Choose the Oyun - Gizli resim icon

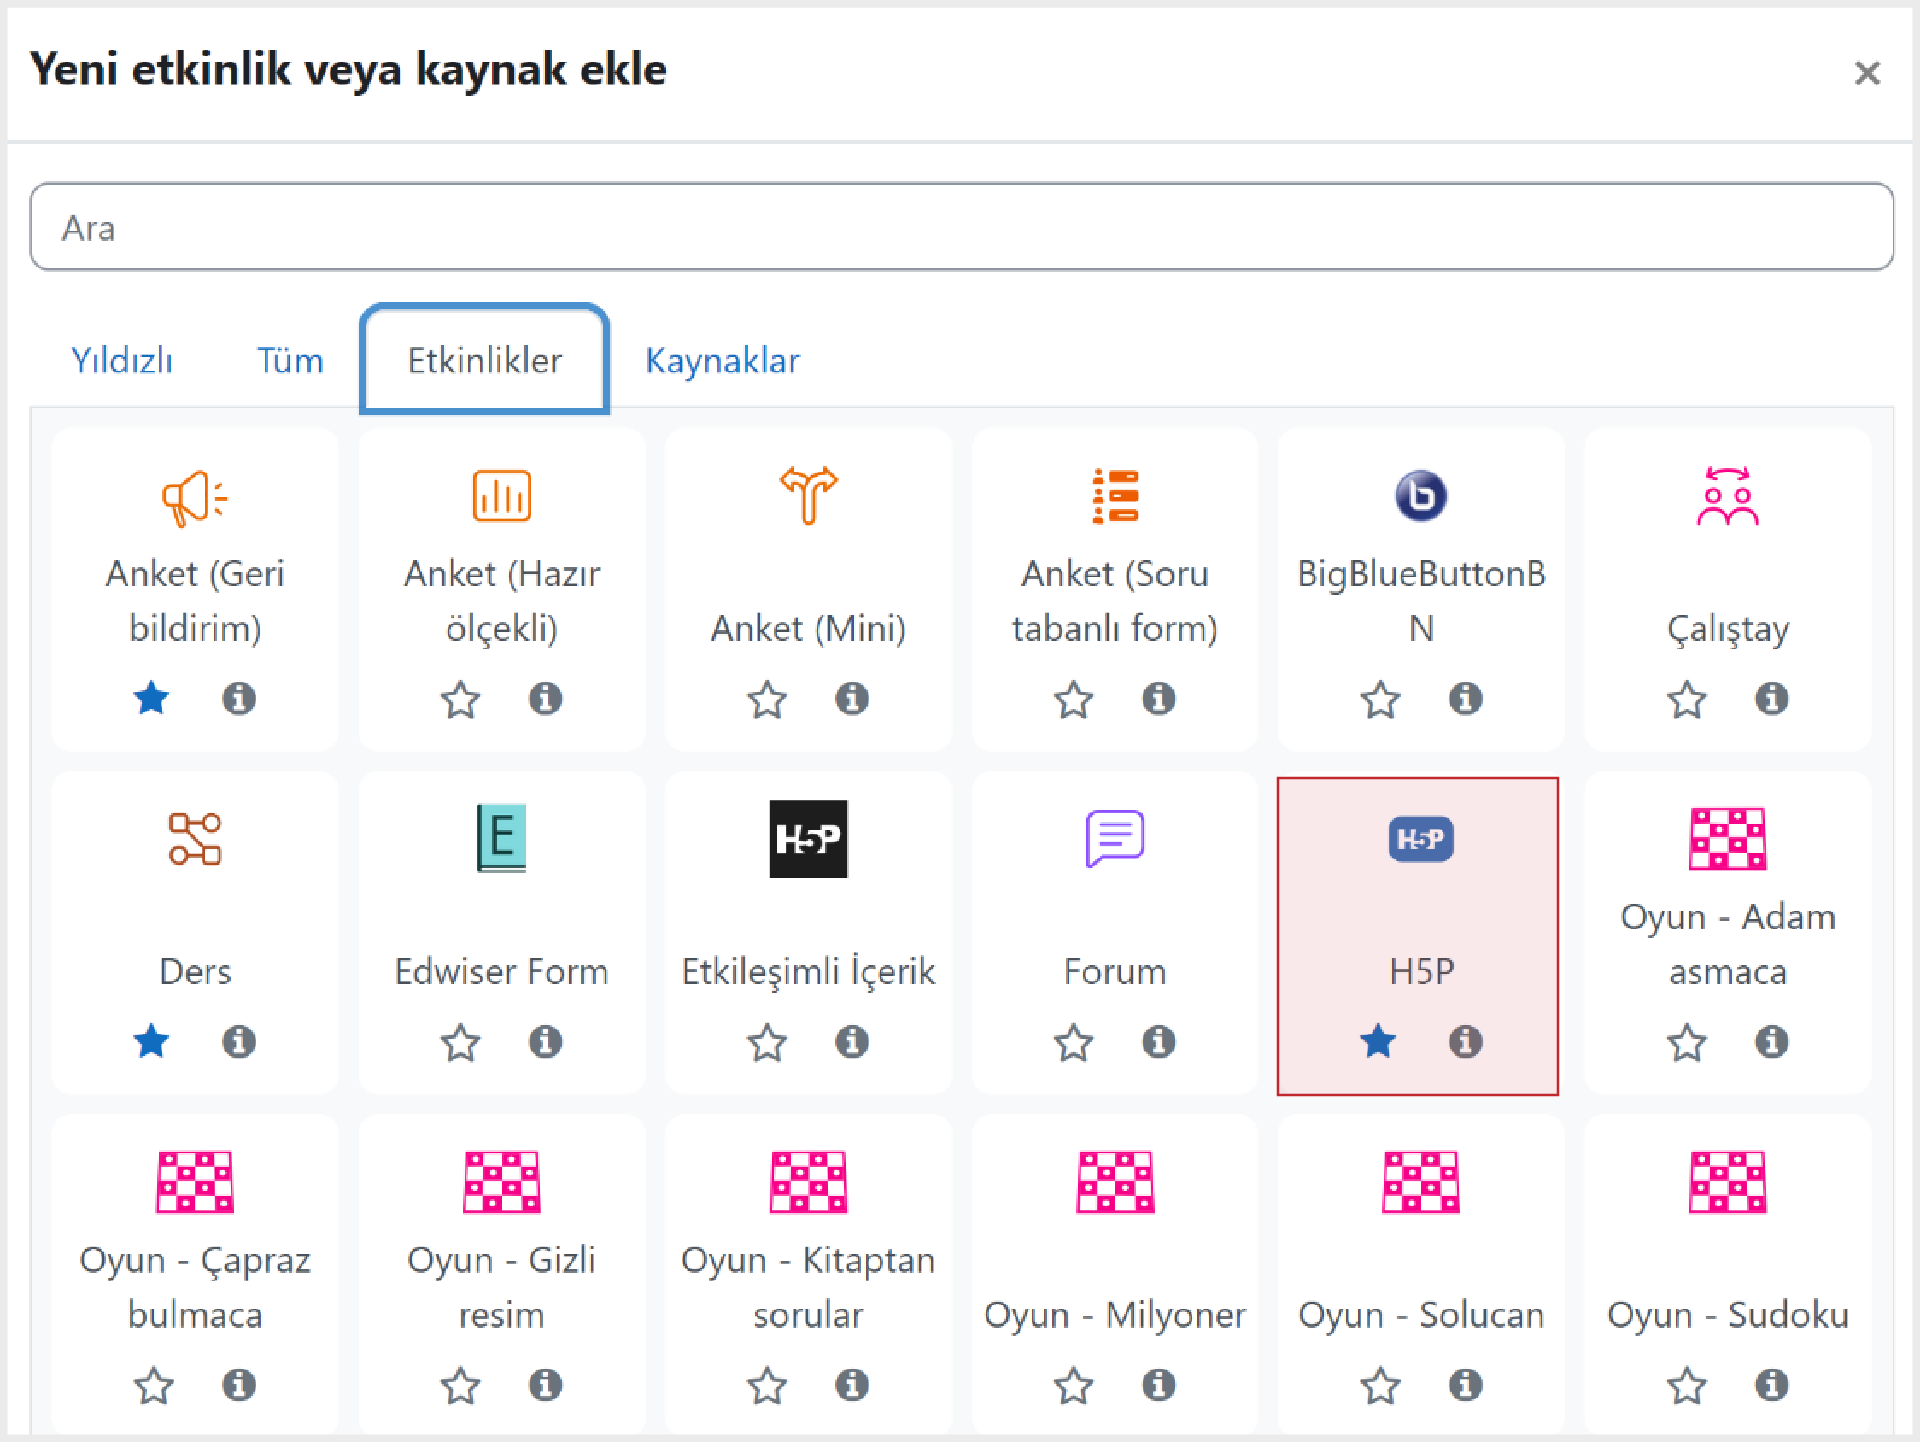(501, 1182)
